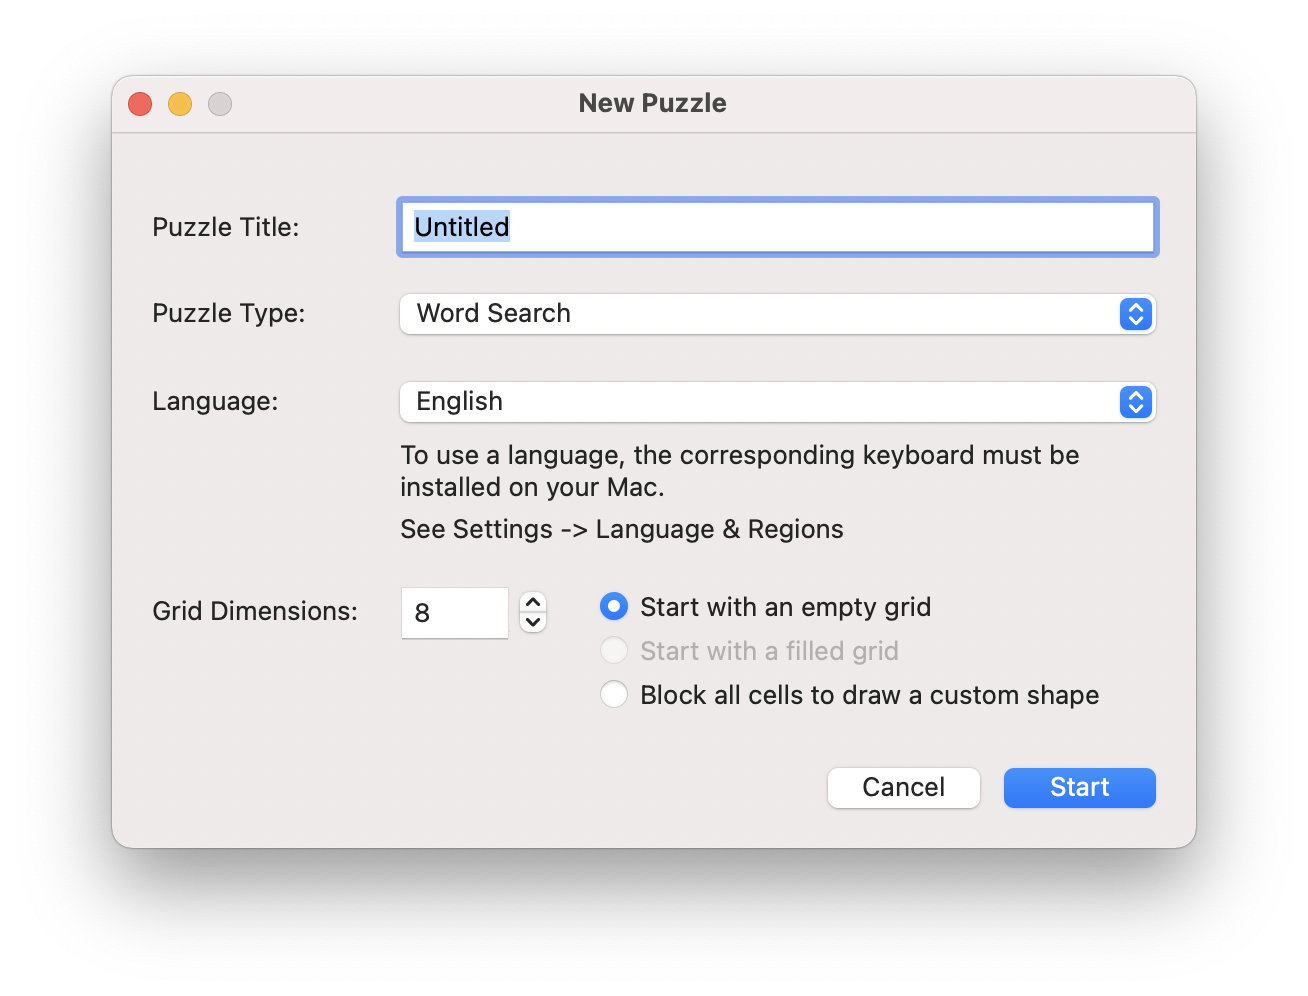Click the grid size value showing 8

pos(455,613)
